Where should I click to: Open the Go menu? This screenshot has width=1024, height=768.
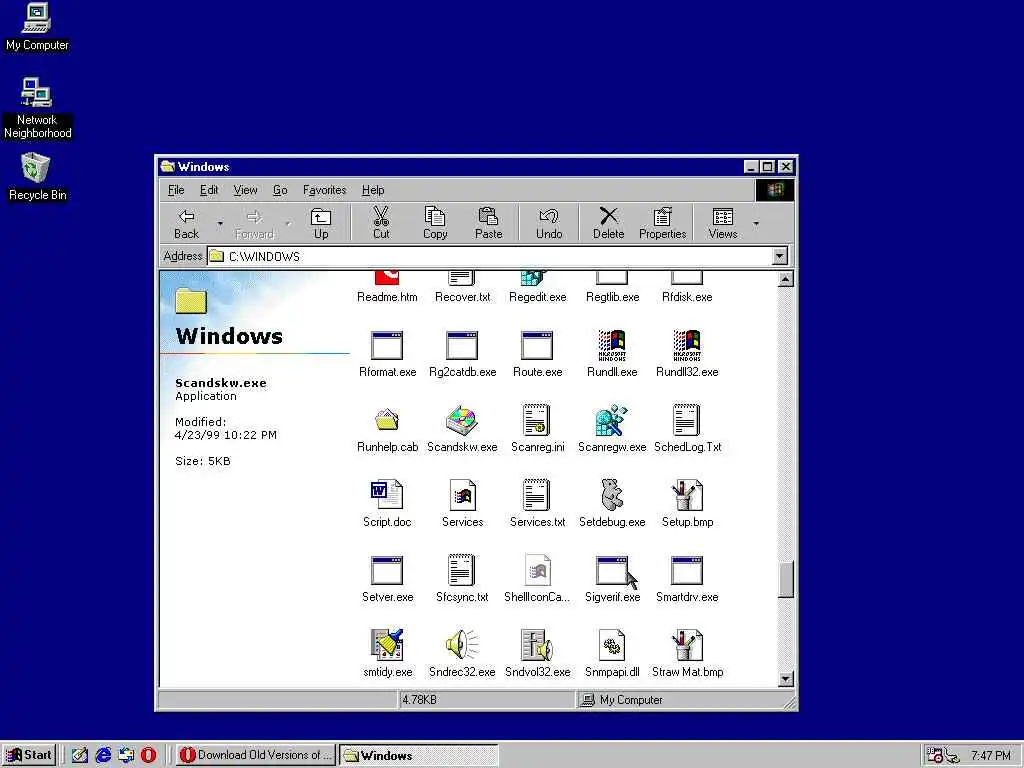pos(280,190)
